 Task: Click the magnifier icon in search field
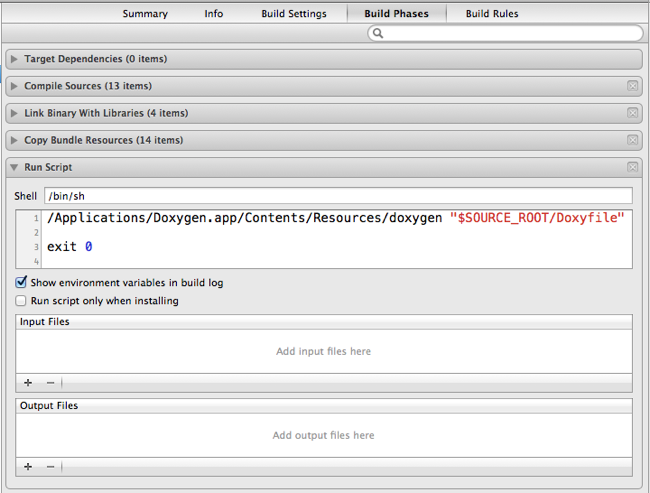click(x=378, y=34)
